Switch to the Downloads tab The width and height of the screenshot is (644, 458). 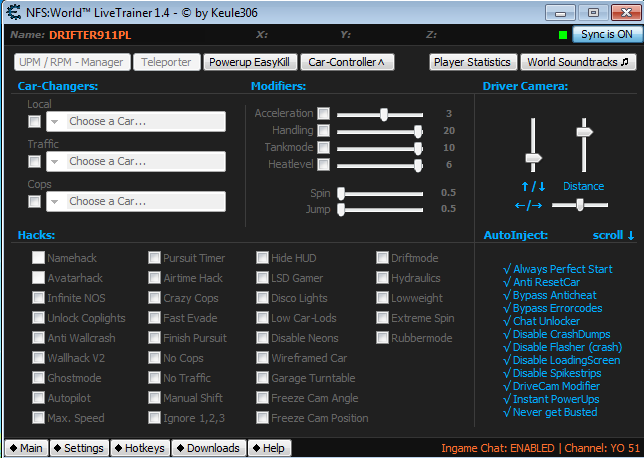(x=209, y=448)
